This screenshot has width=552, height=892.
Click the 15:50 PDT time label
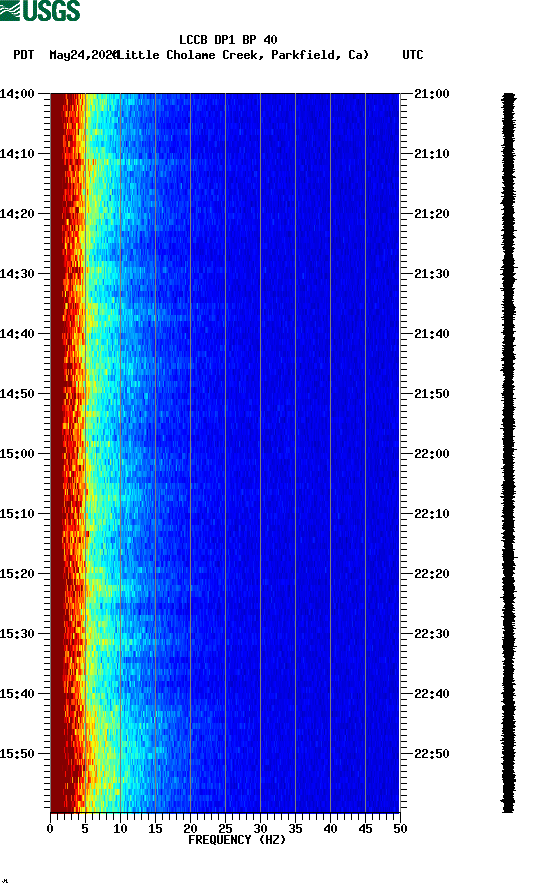(18, 754)
